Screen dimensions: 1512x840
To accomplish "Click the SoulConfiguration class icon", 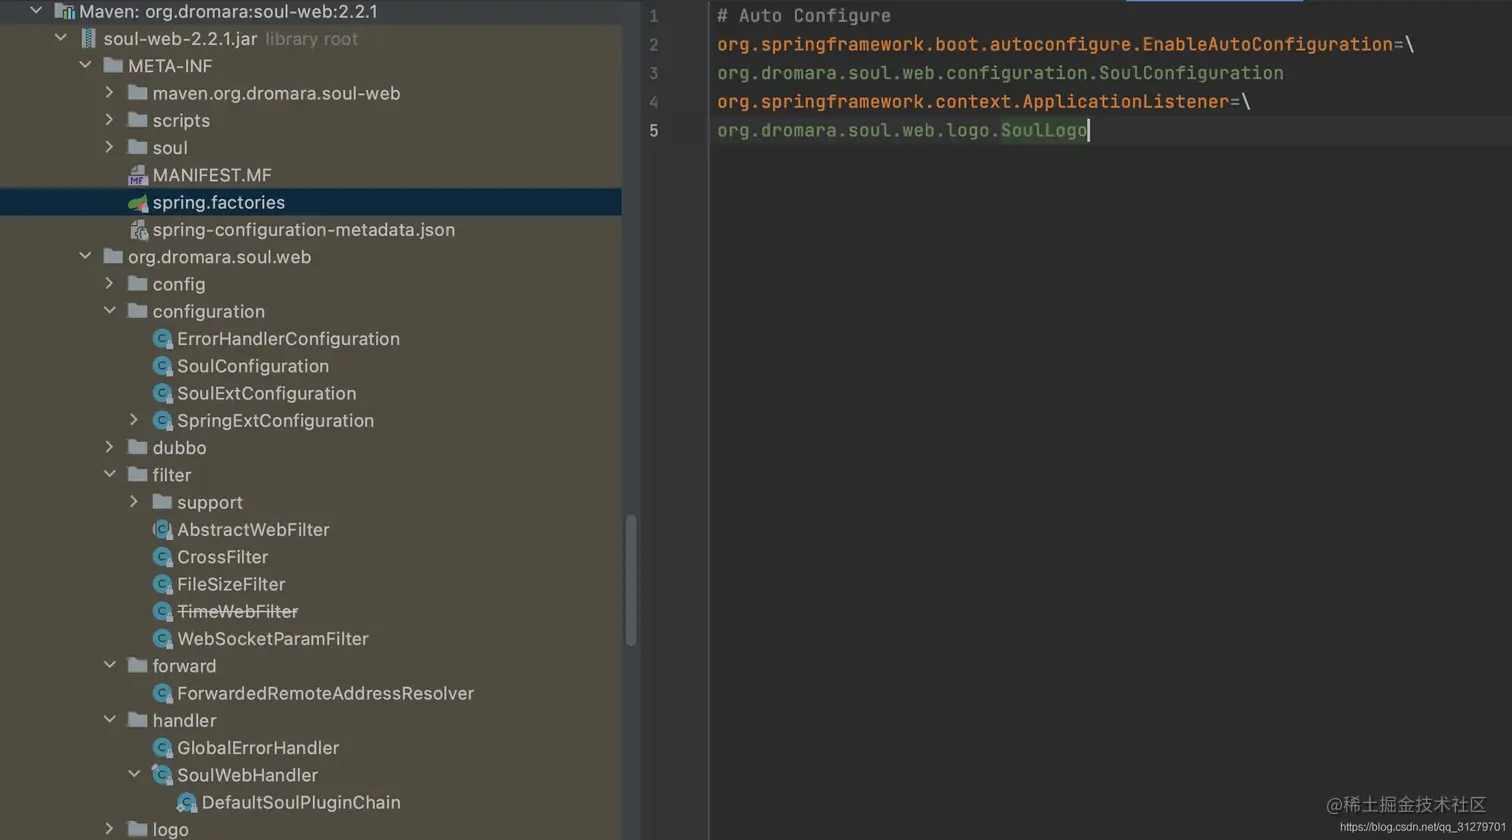I will (x=162, y=366).
